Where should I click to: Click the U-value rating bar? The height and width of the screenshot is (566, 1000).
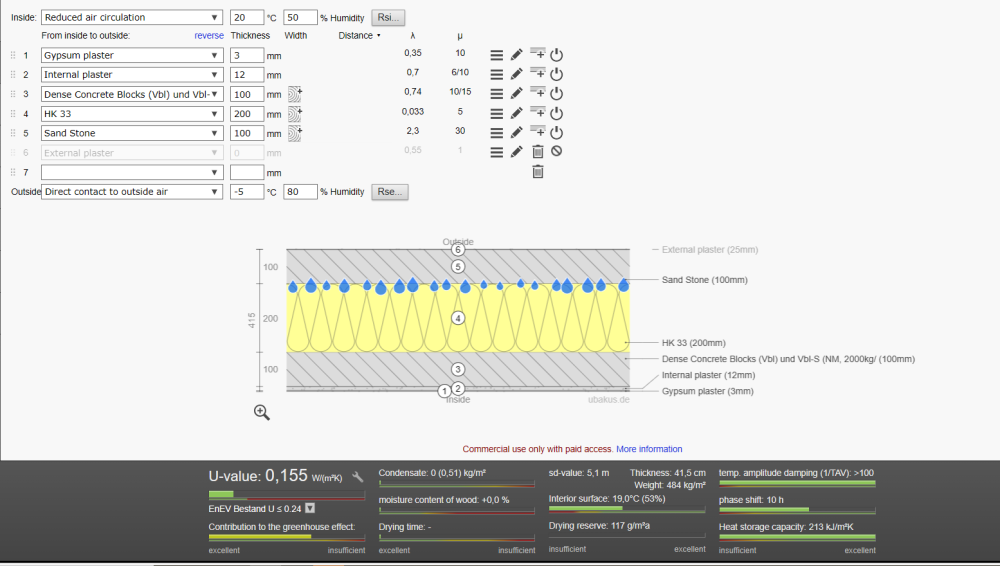click(286, 495)
